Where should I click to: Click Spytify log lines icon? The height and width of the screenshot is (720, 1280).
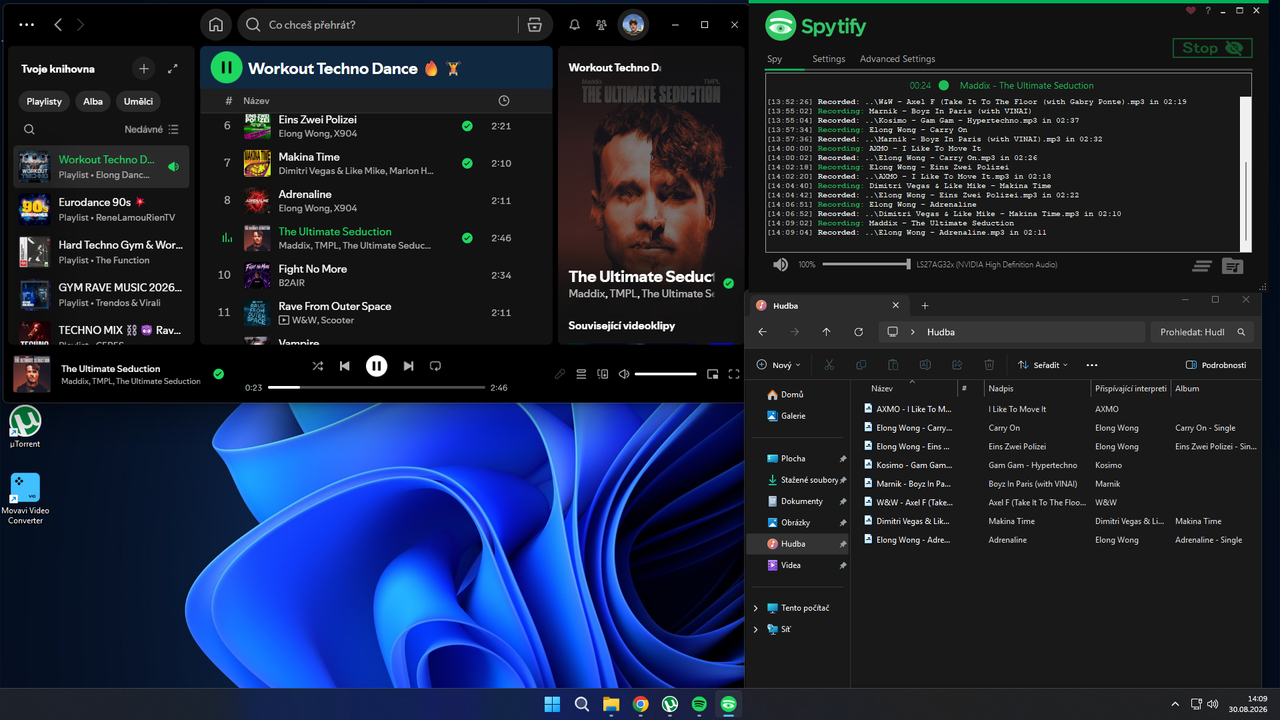(x=1202, y=266)
